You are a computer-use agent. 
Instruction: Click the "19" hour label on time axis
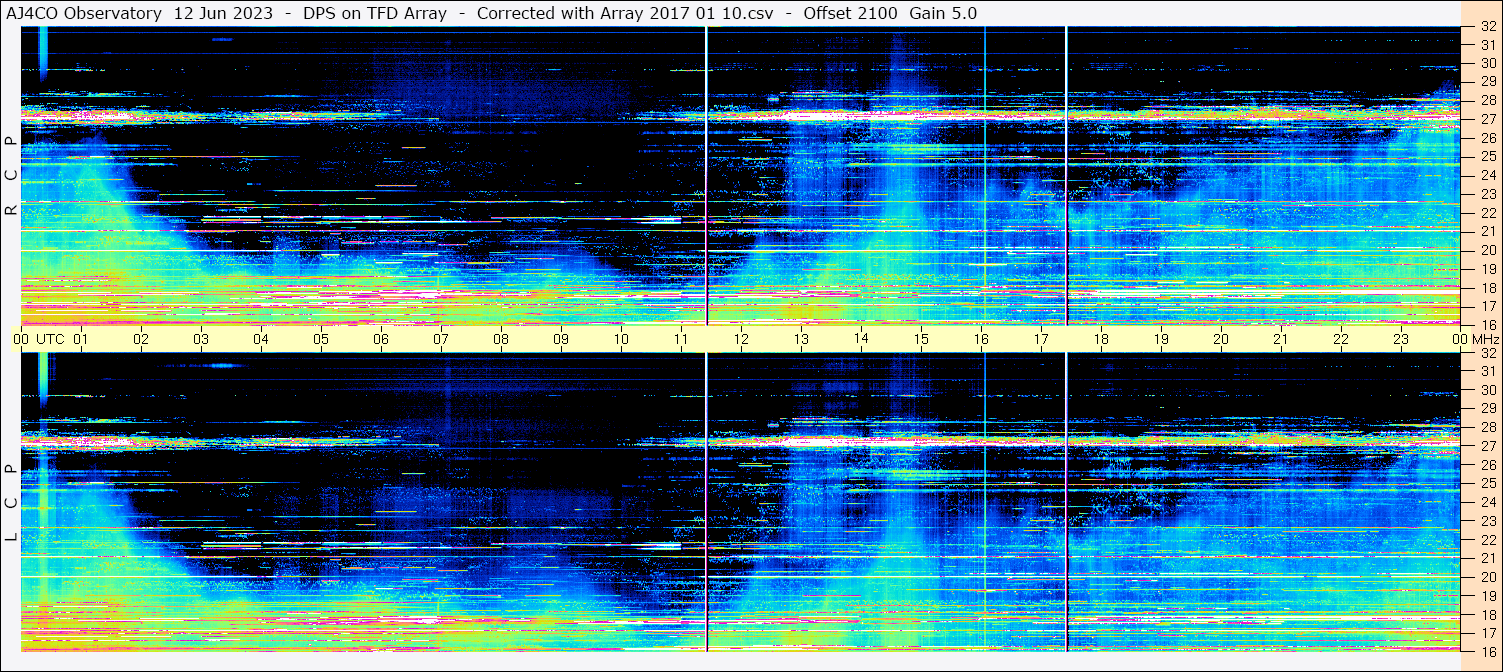1161,339
